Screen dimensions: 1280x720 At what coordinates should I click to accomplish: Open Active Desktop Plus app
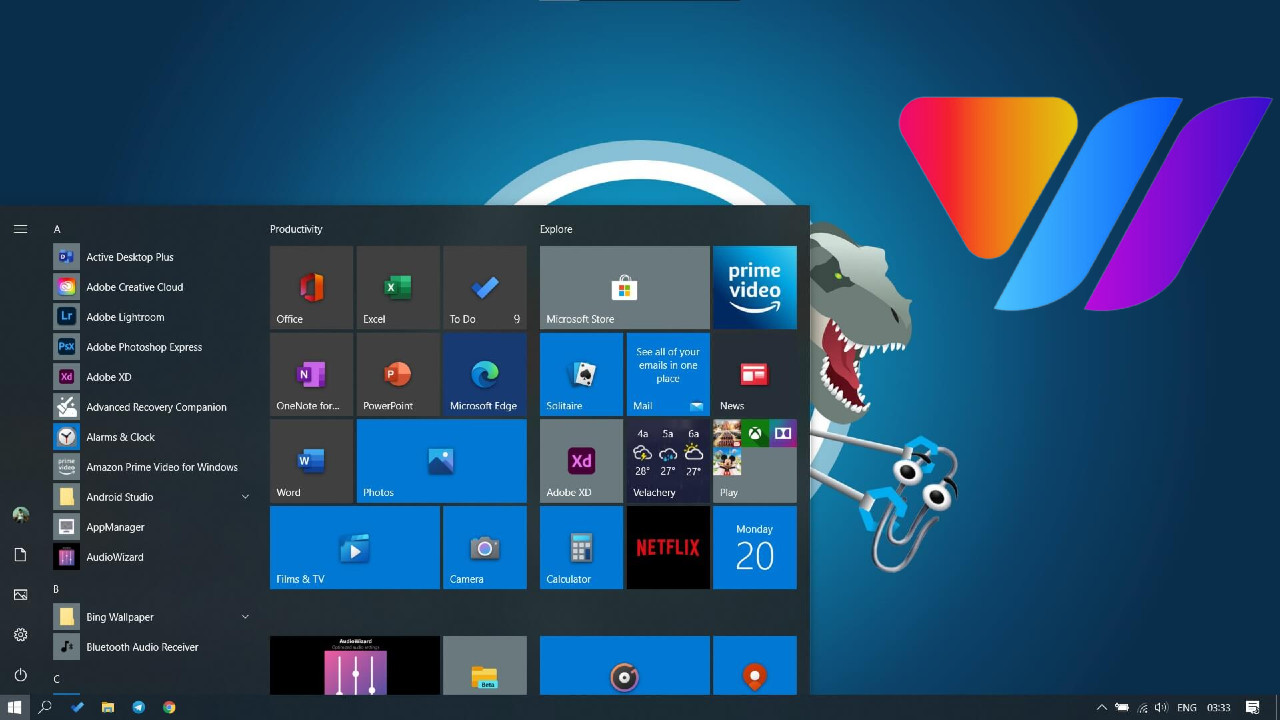tap(152, 257)
